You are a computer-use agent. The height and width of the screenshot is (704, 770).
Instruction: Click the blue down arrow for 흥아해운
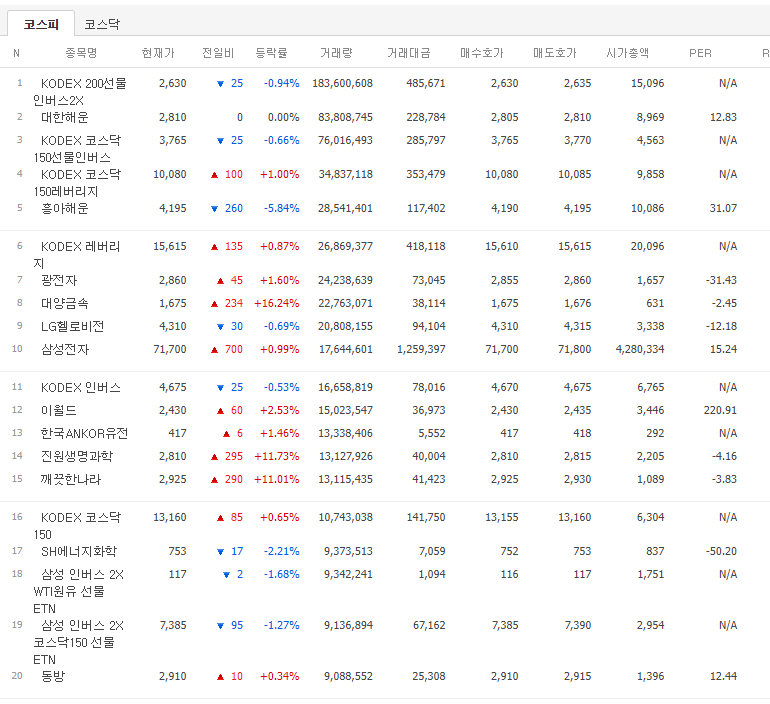point(214,209)
